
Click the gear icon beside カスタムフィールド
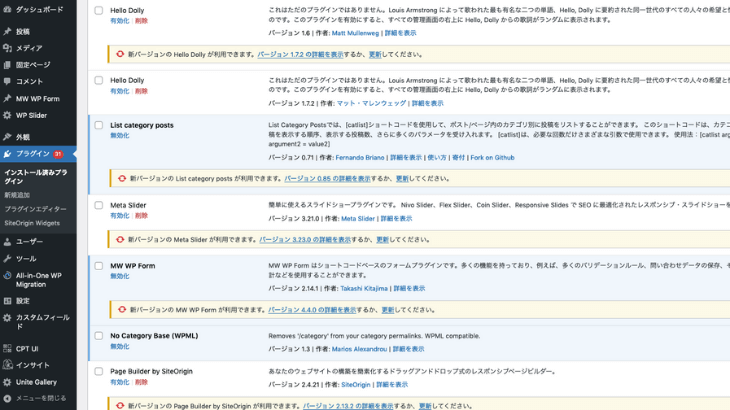[7, 318]
